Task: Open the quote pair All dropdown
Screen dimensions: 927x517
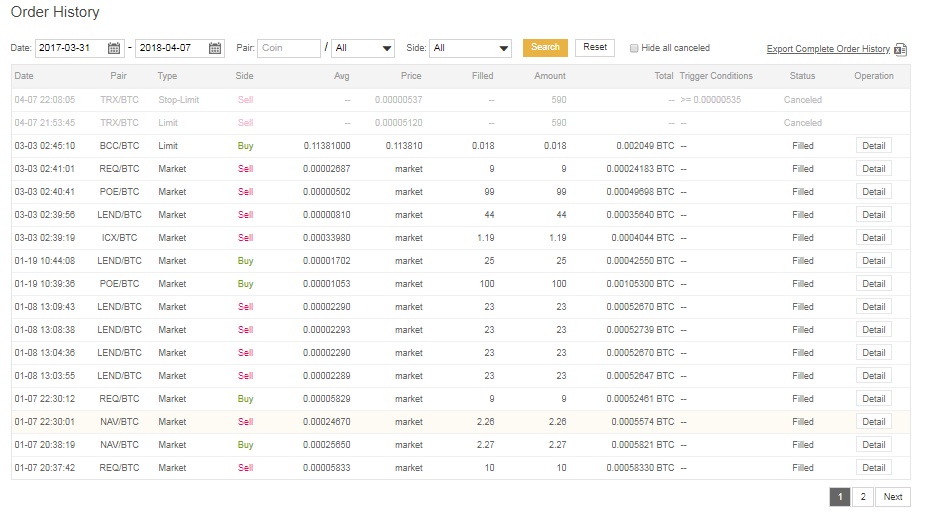Action: 363,48
